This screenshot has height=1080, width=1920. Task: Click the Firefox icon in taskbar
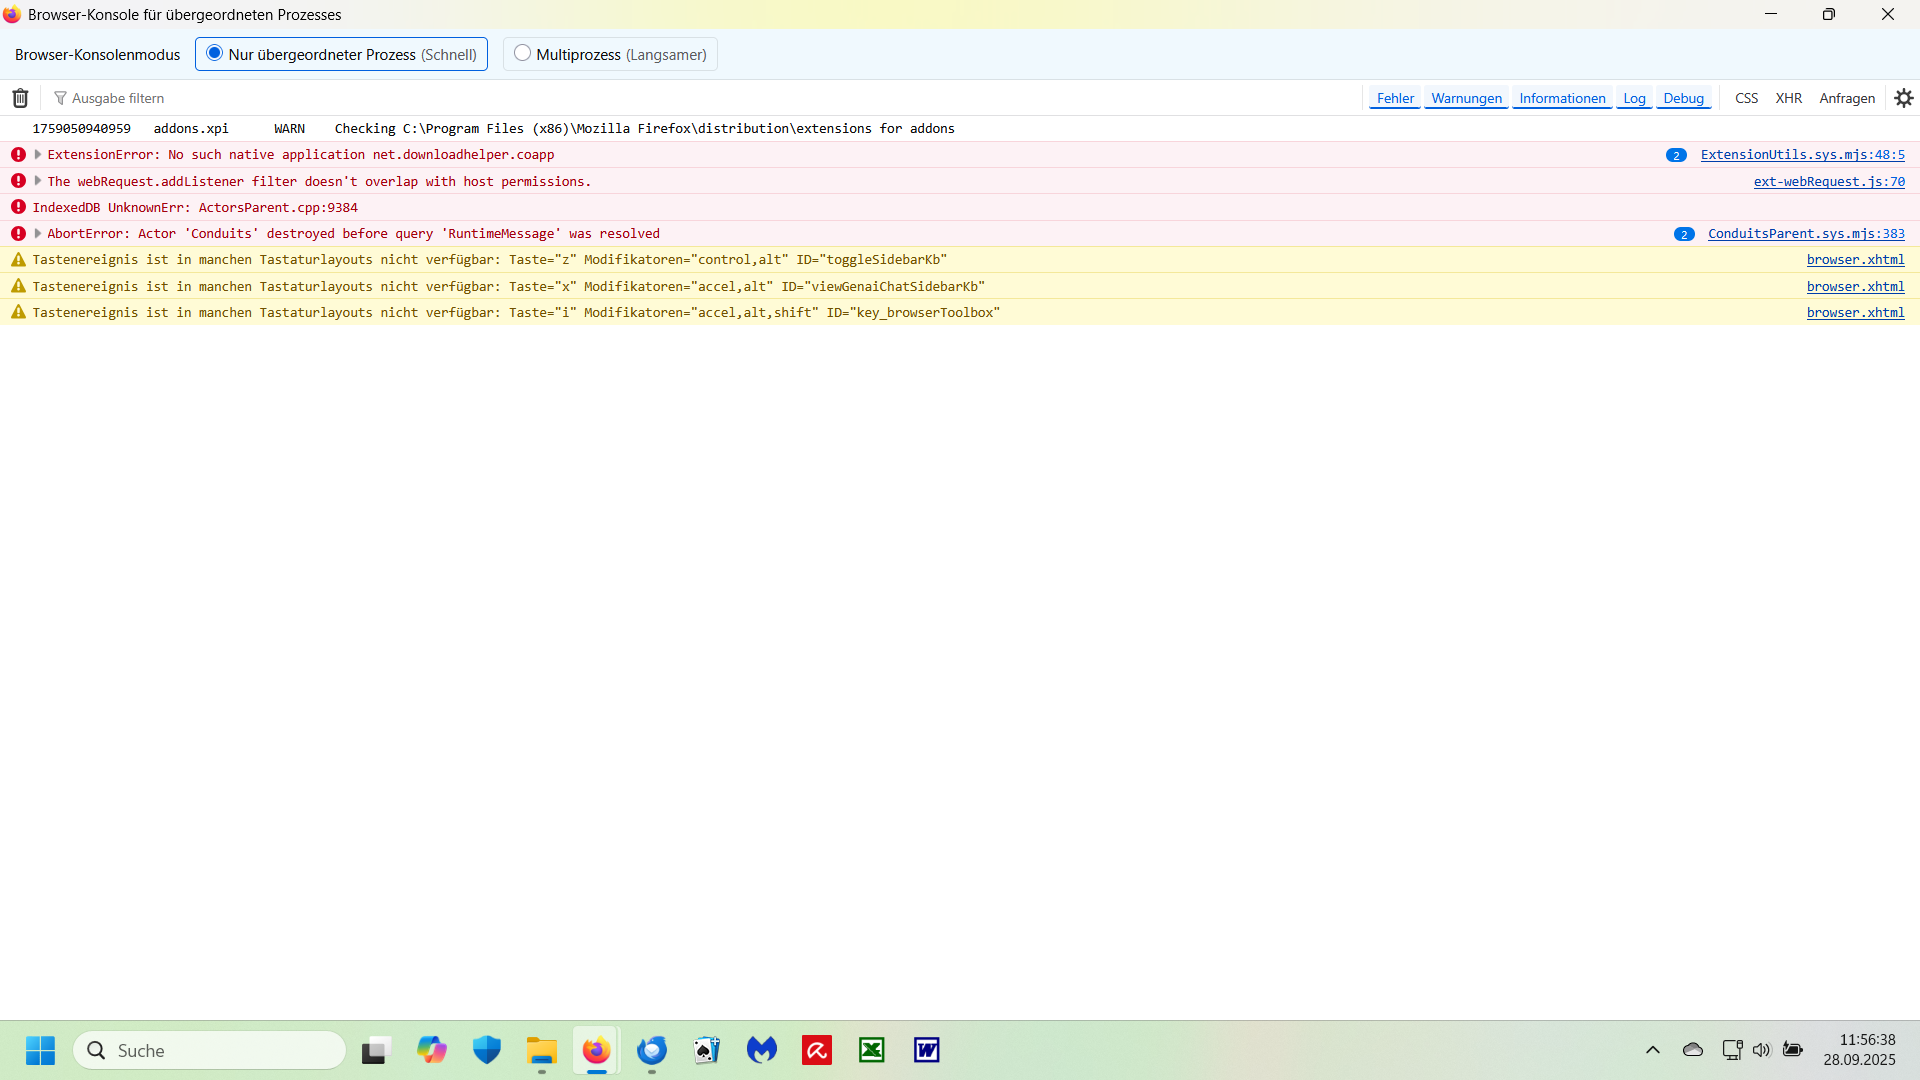596,1050
